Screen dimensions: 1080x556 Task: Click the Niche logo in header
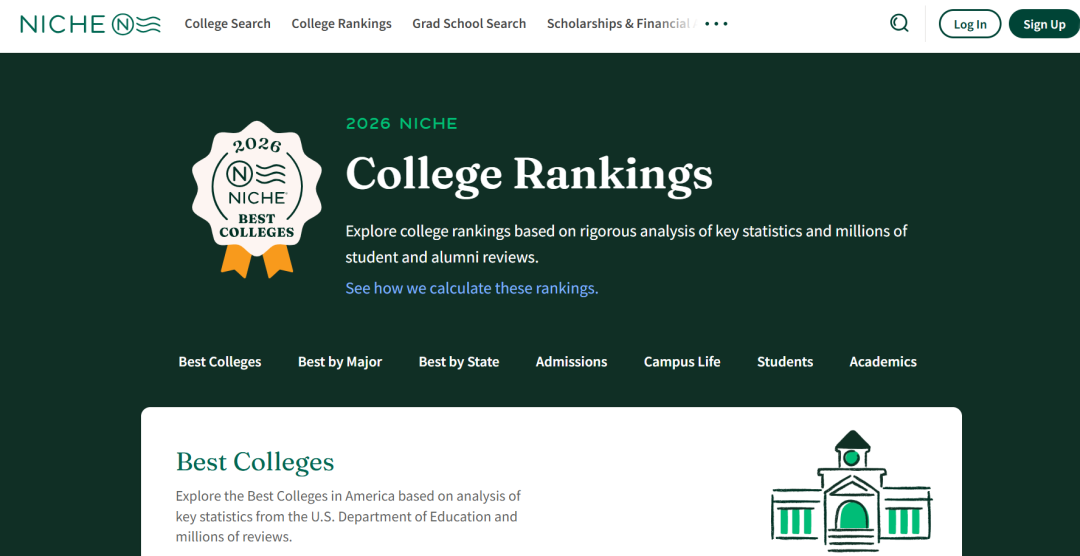(90, 24)
